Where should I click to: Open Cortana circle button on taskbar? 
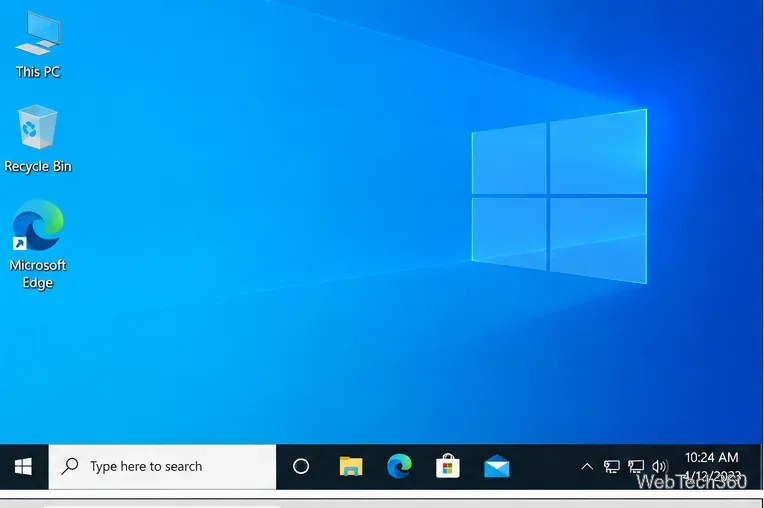point(301,467)
